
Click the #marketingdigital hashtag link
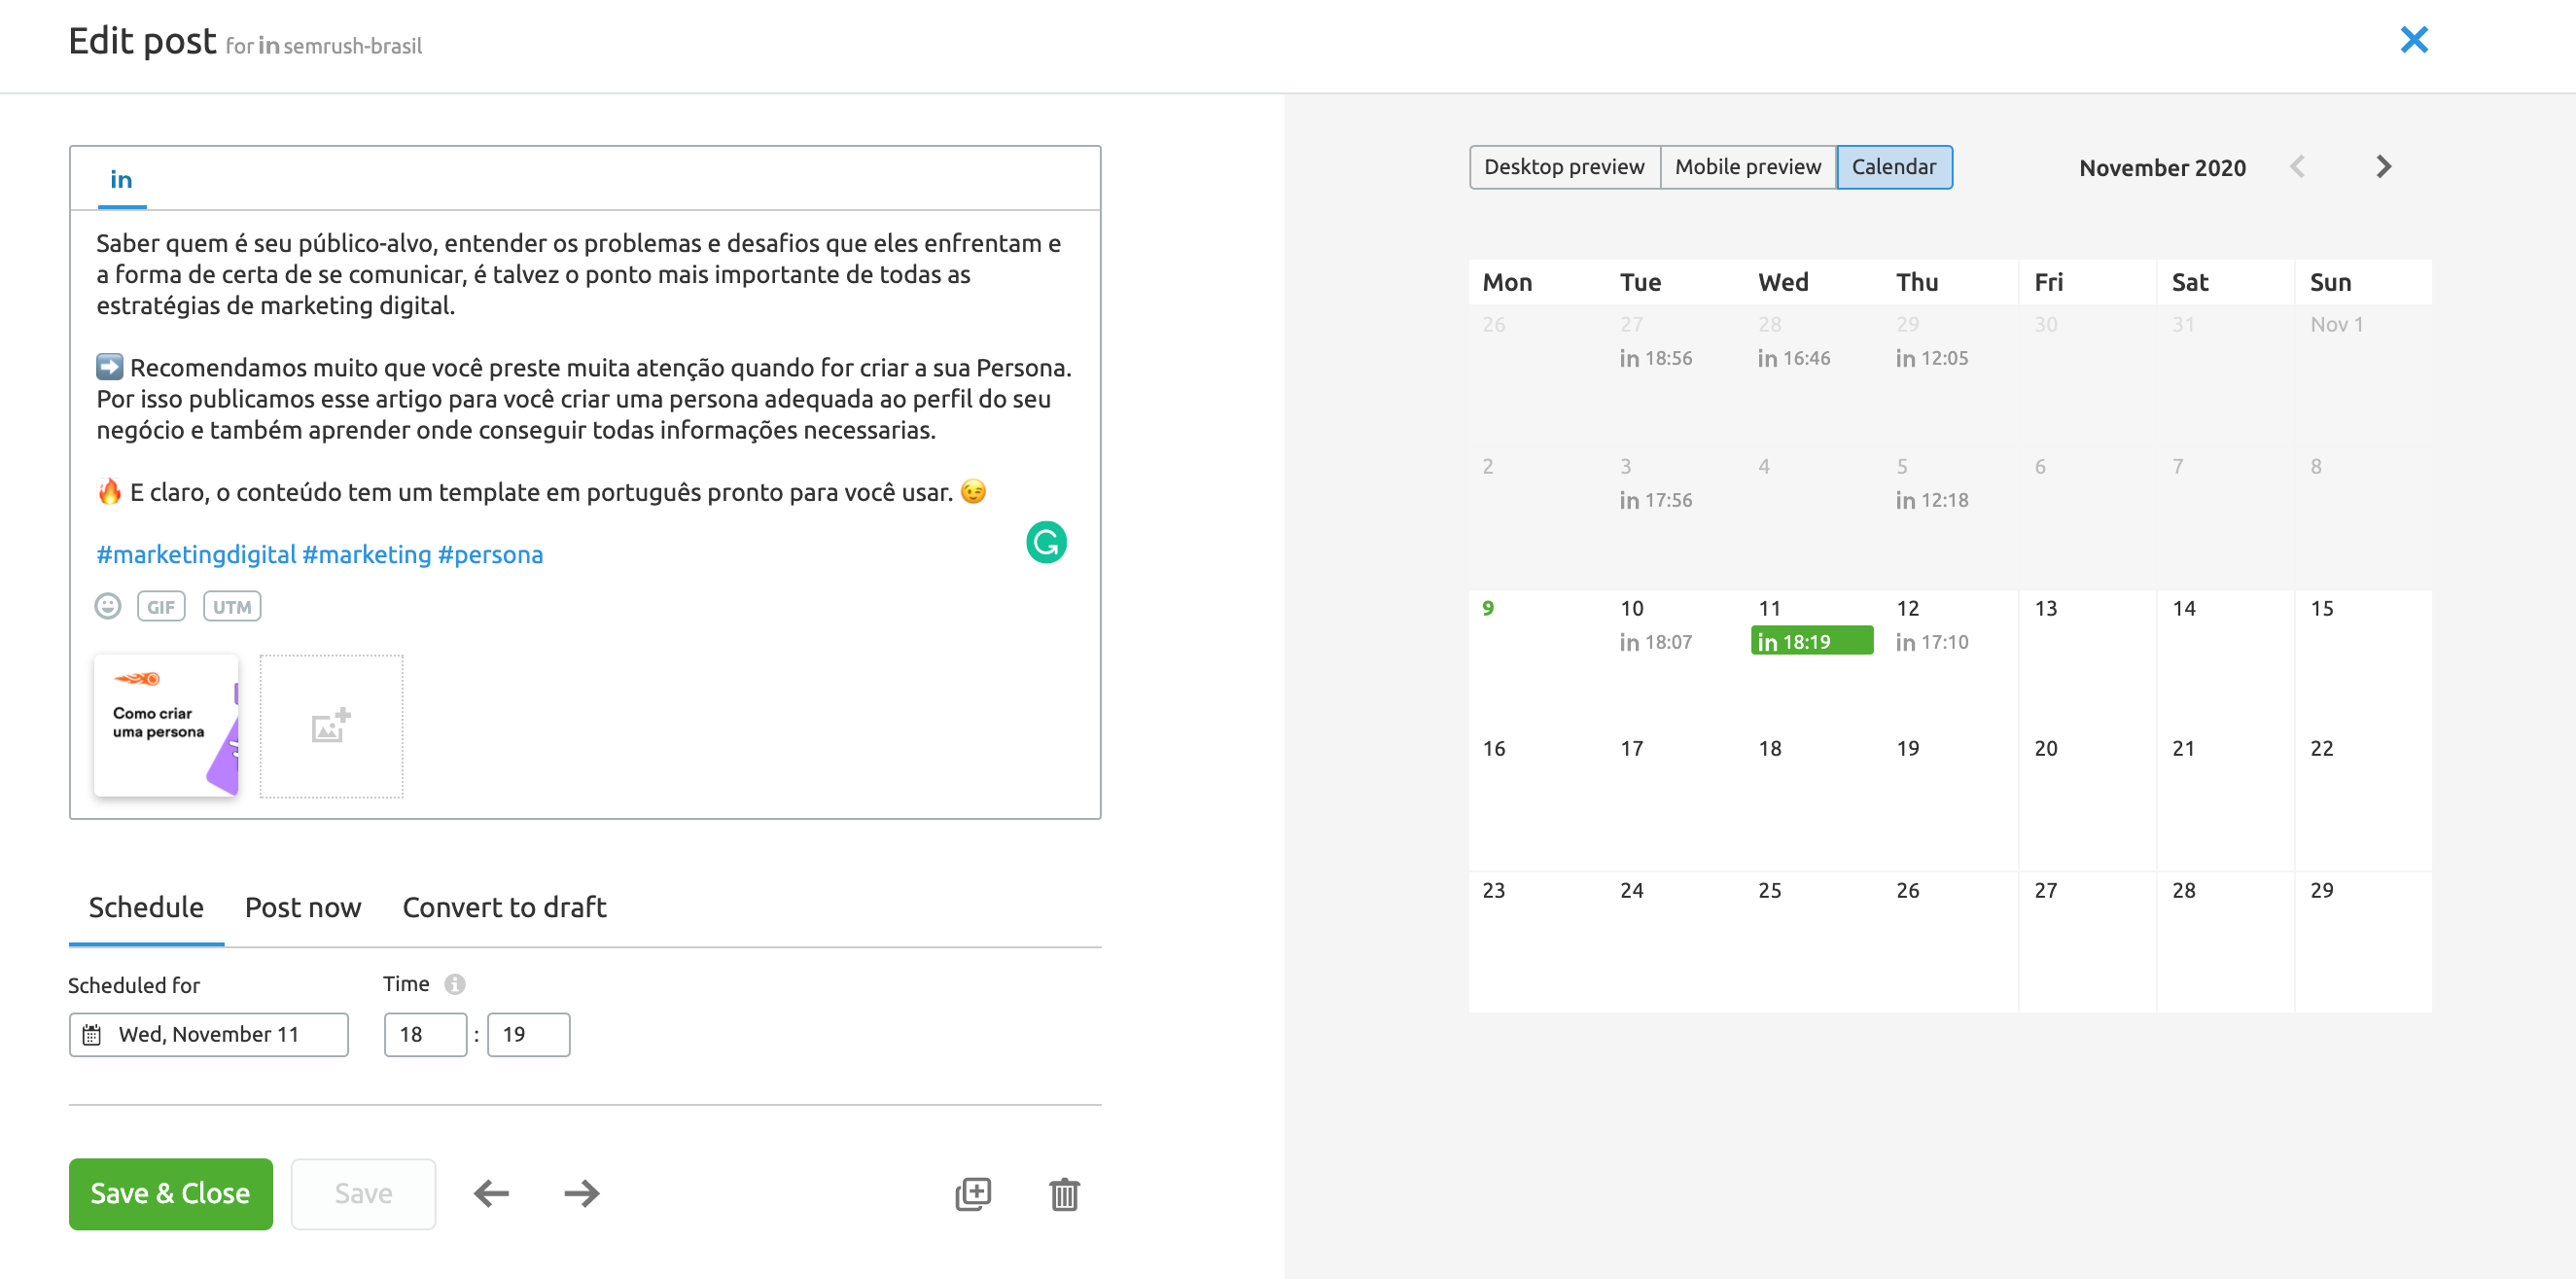click(196, 554)
